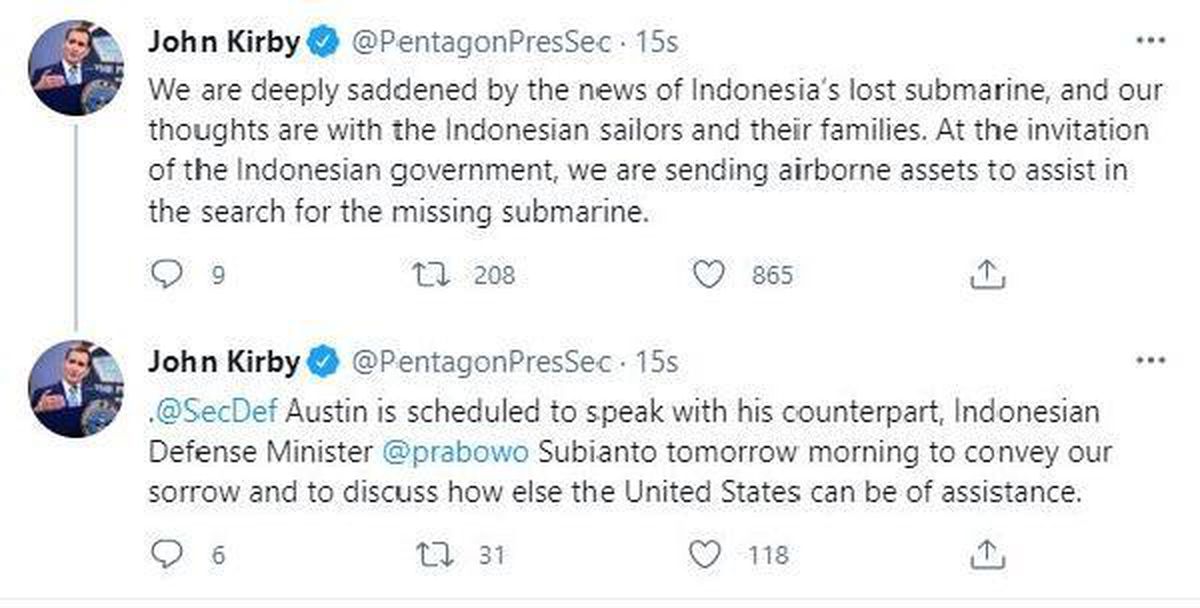Like the tweet with 865 likes
Screen dimensions: 1200x608
[x=708, y=275]
